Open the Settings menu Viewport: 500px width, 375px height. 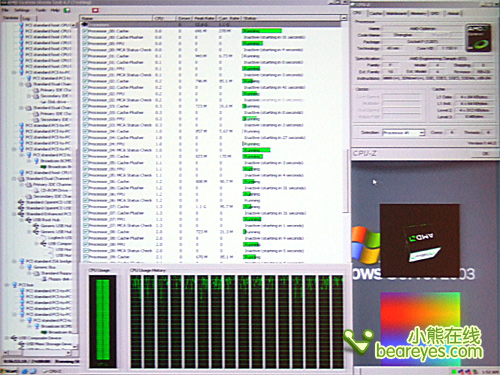point(21,10)
